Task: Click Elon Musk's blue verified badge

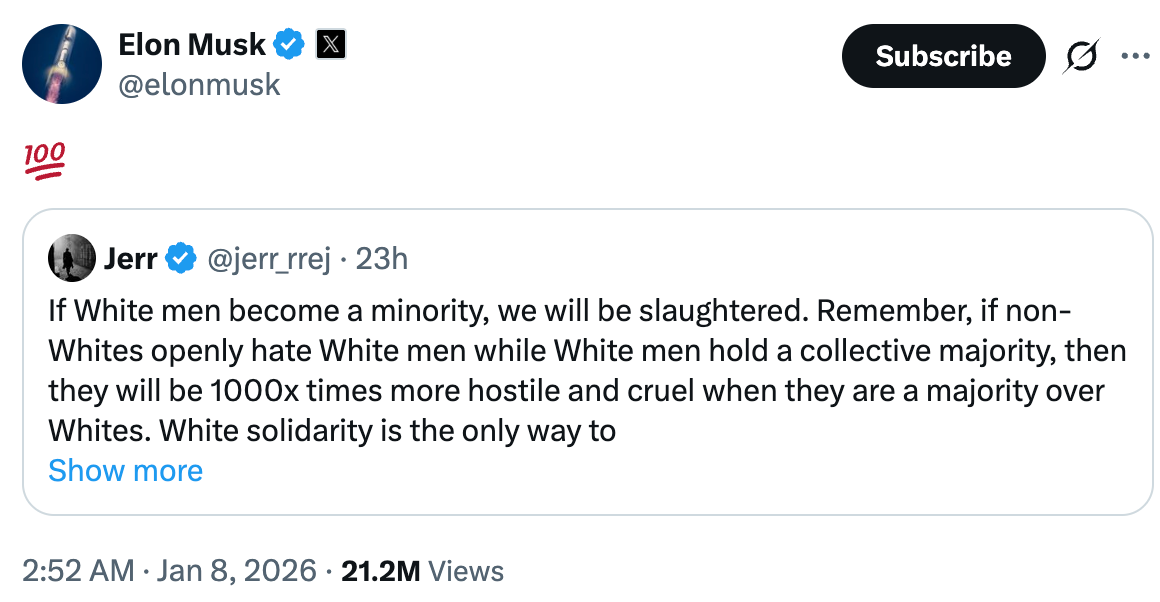Action: click(290, 45)
